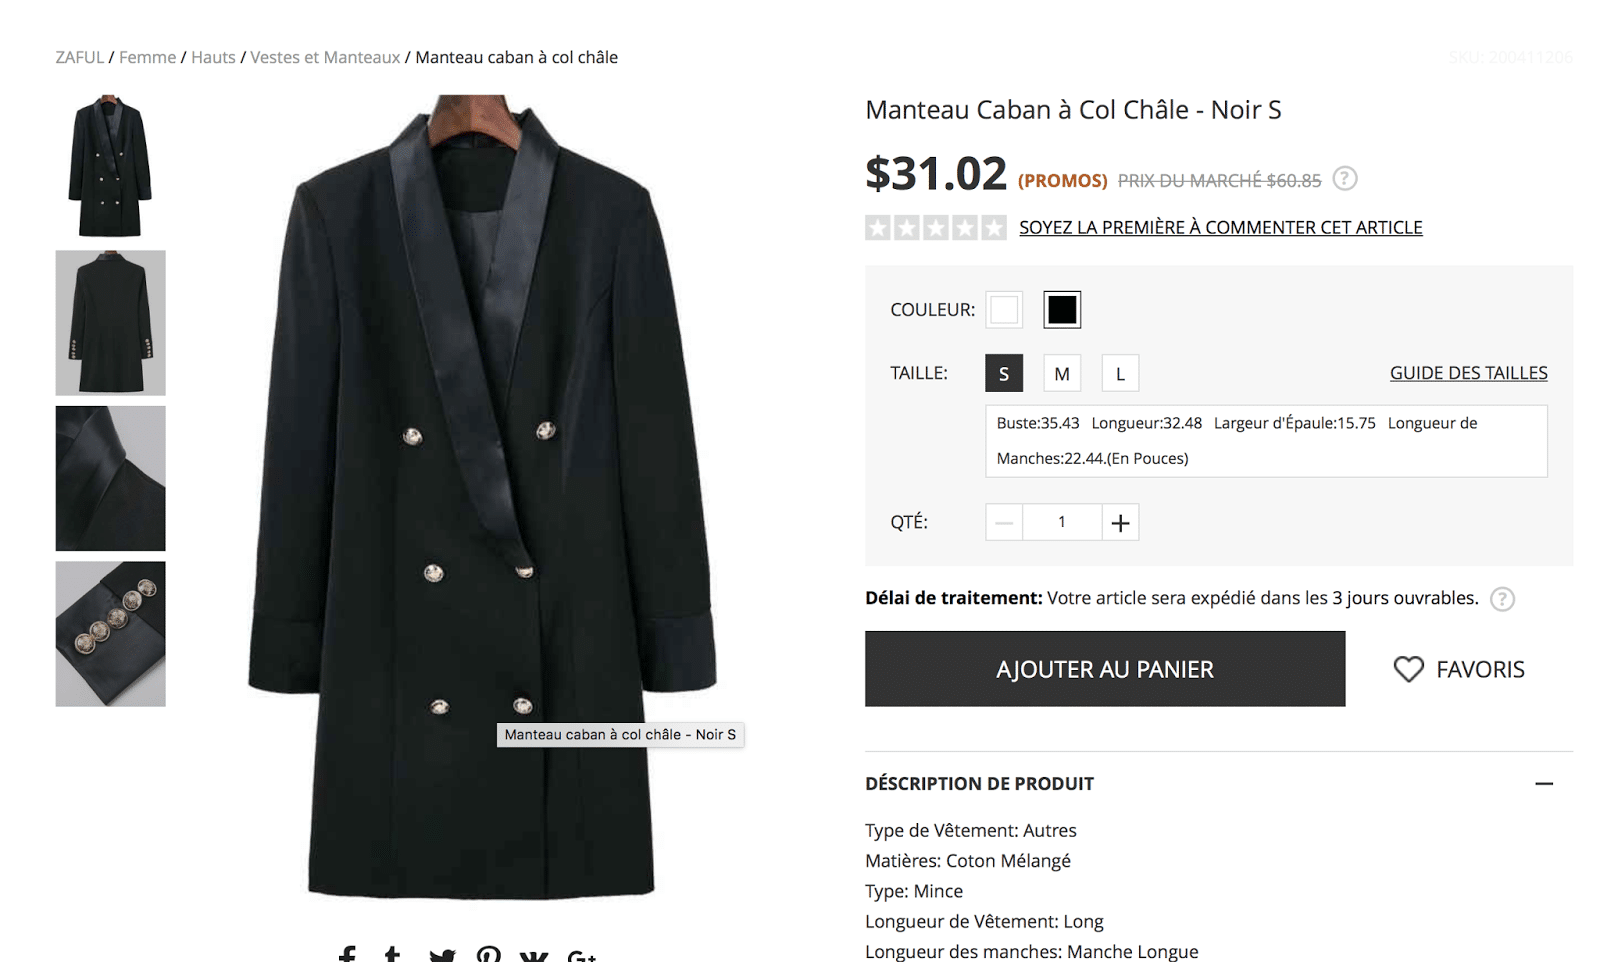Collapse Déscription de Produit section

click(x=1544, y=784)
